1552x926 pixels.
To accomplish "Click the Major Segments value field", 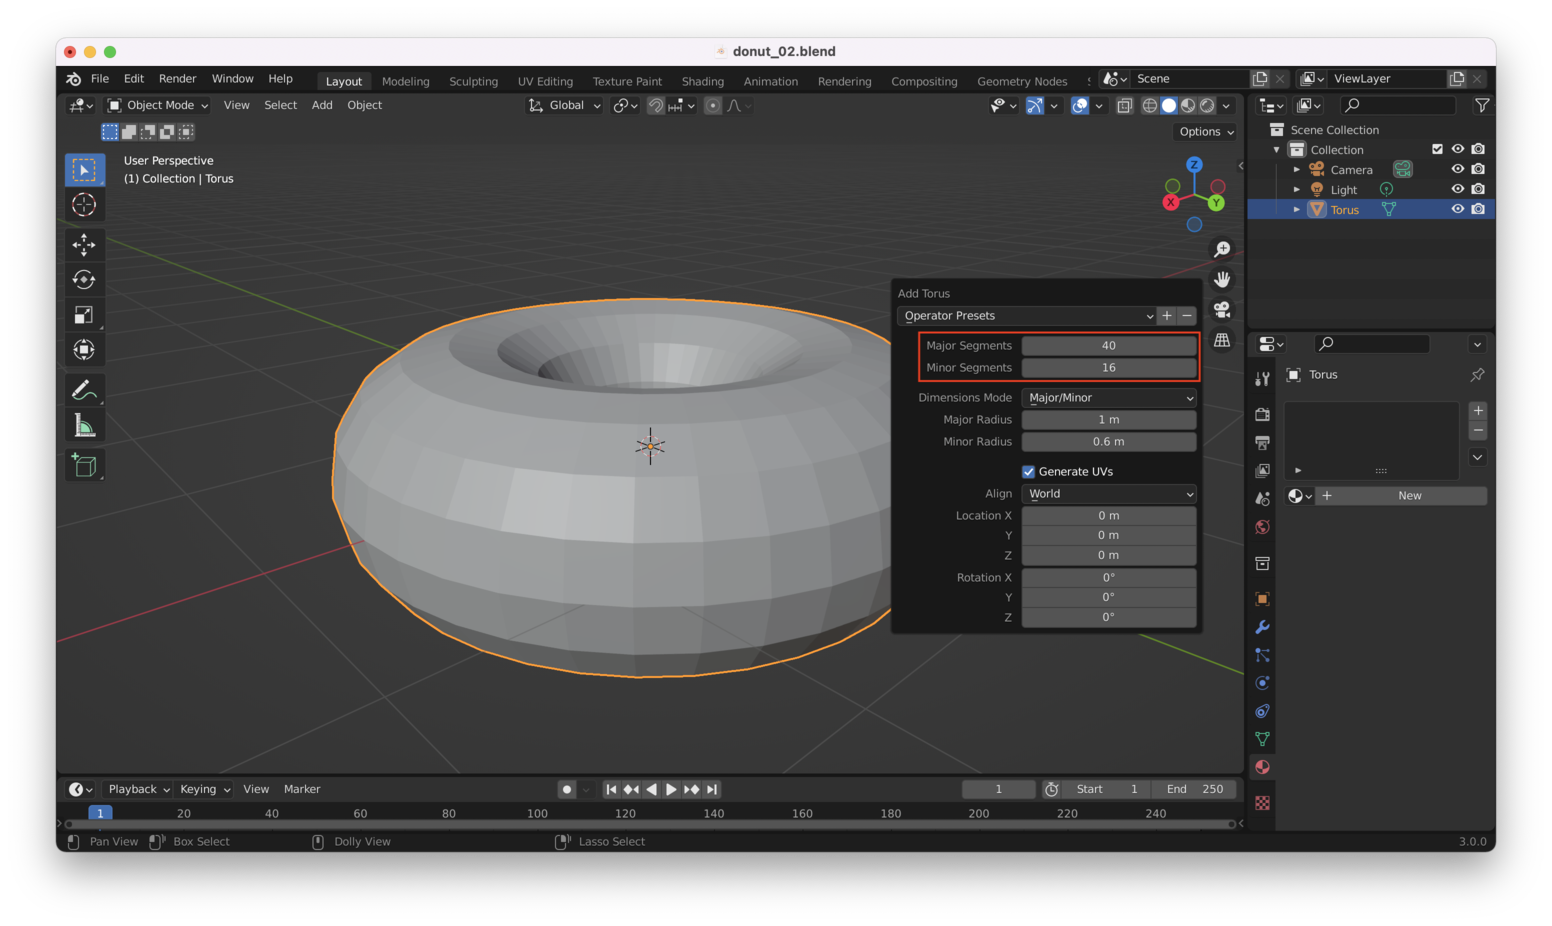I will click(x=1108, y=346).
